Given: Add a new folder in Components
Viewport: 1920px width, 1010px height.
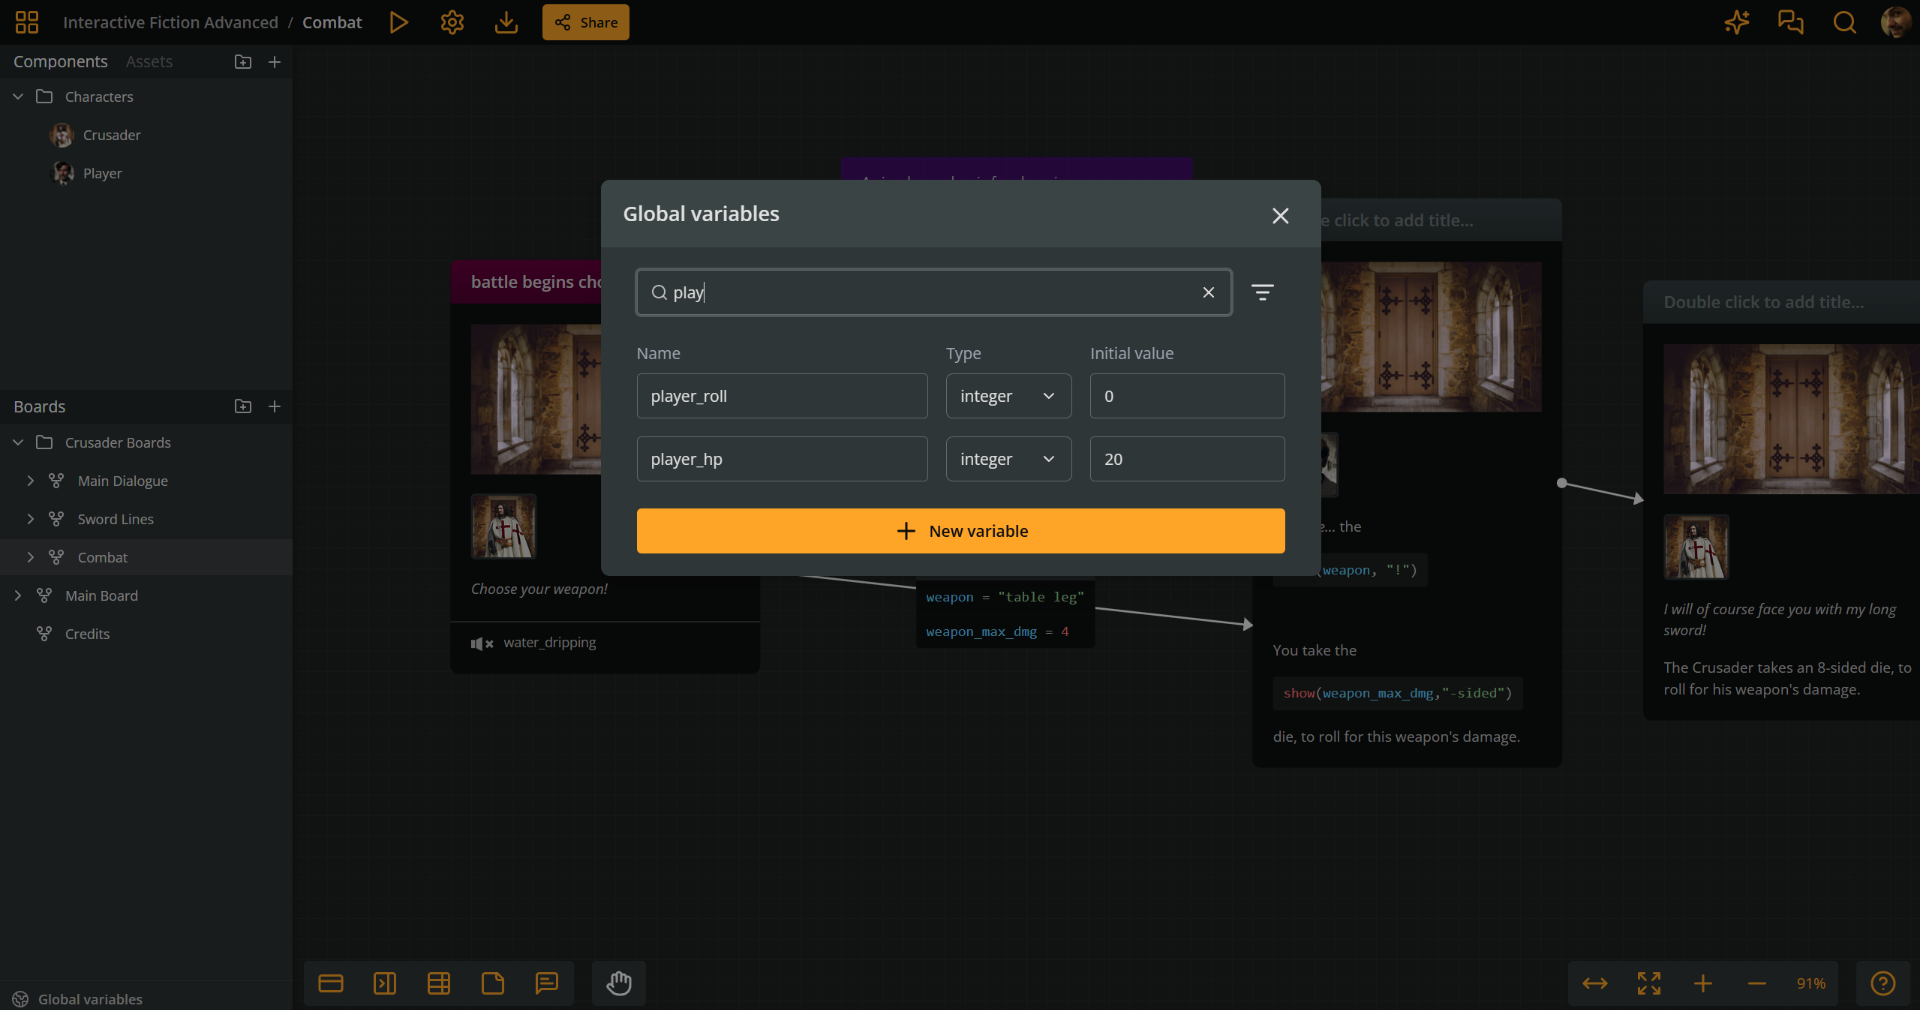Looking at the screenshot, I should coord(243,62).
